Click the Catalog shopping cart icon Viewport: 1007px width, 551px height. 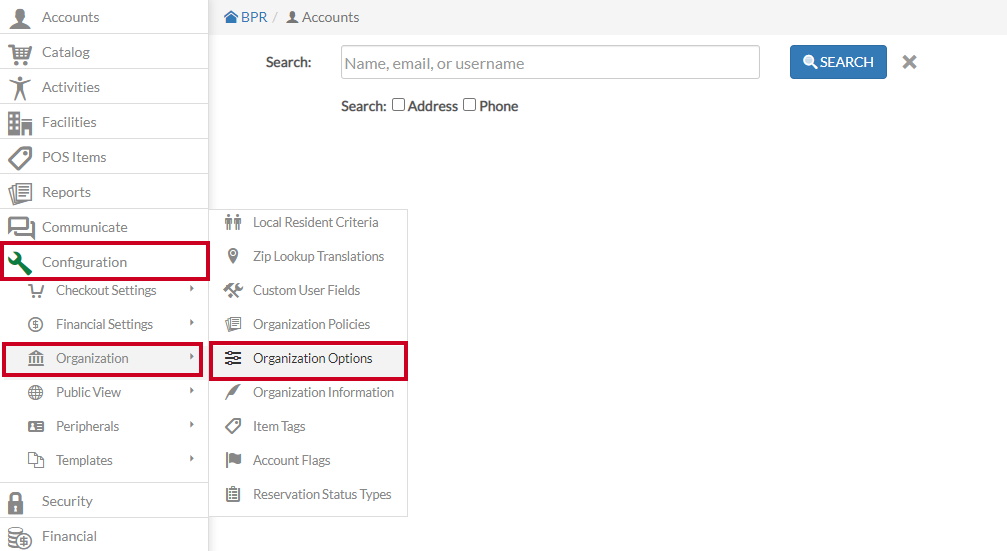coord(20,54)
